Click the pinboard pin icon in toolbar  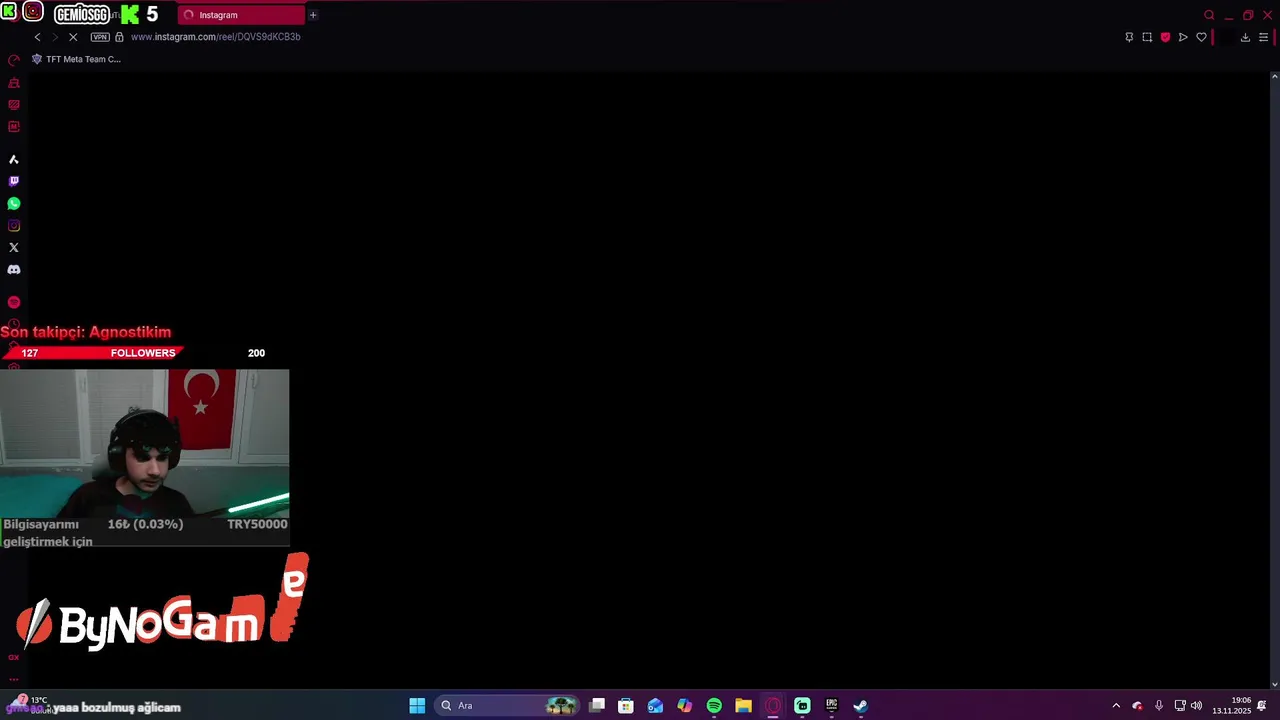click(1129, 37)
